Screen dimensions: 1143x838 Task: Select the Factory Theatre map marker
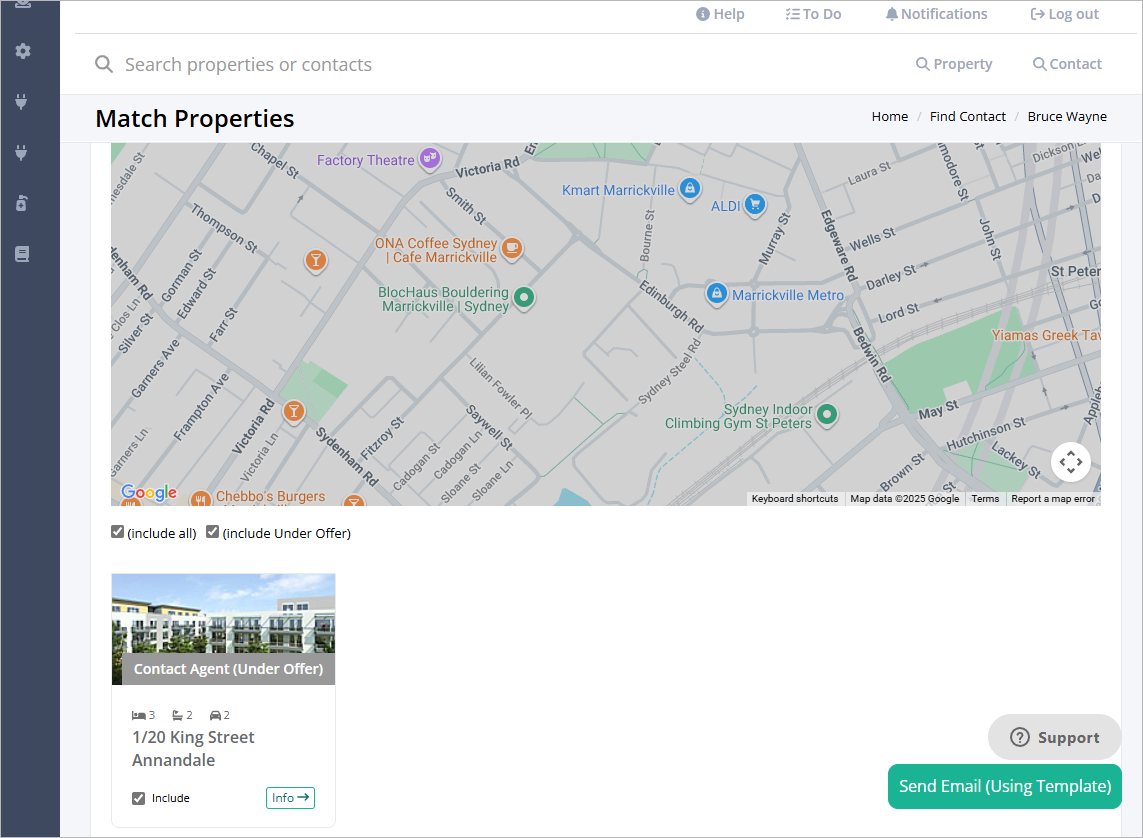point(430,158)
